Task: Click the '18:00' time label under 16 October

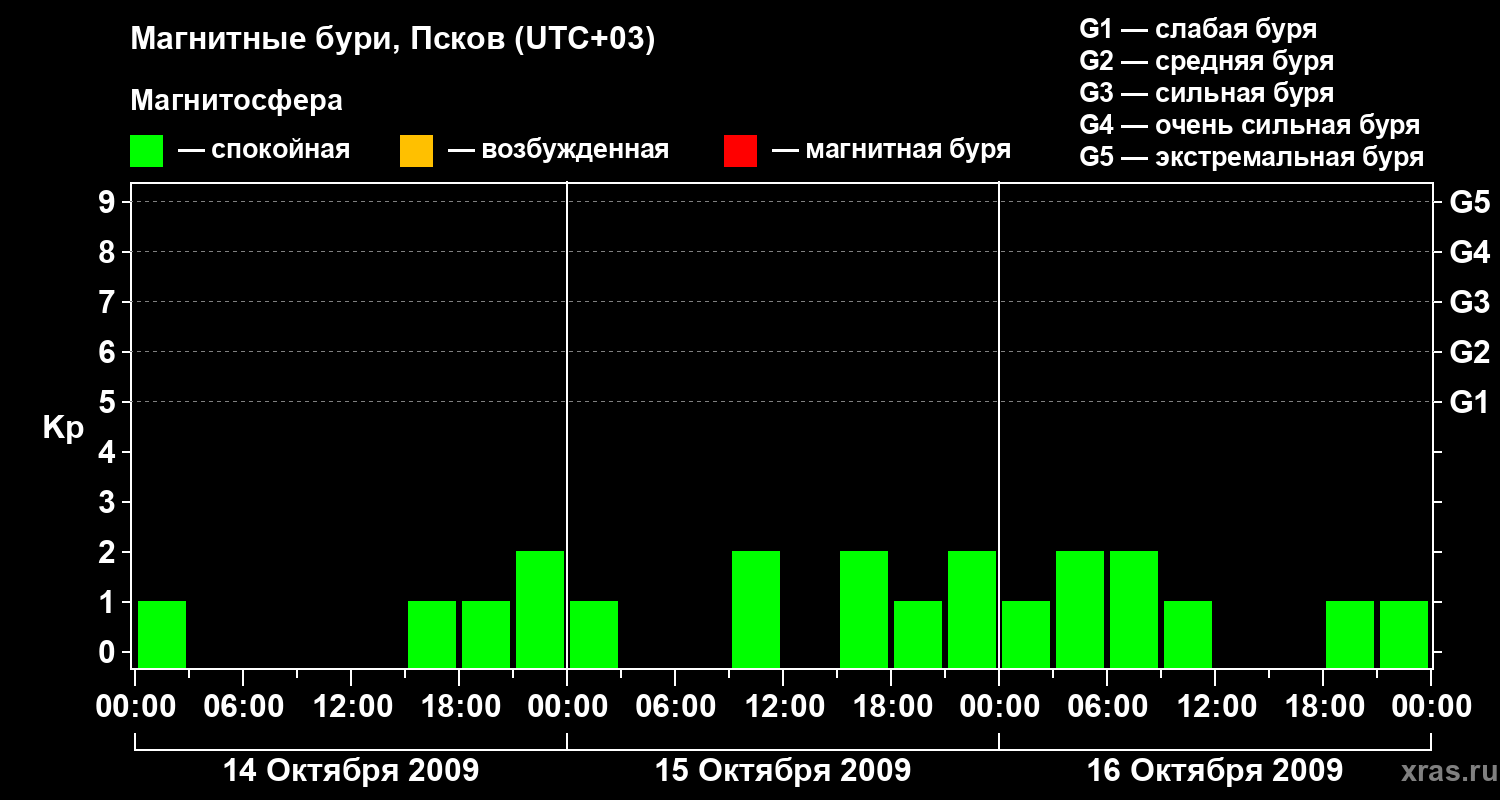Action: coord(1323,707)
